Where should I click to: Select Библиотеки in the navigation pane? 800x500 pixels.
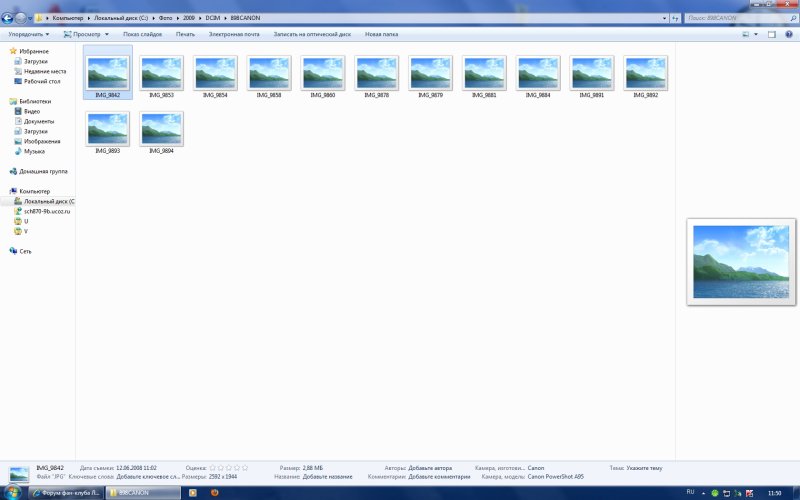[x=35, y=101]
